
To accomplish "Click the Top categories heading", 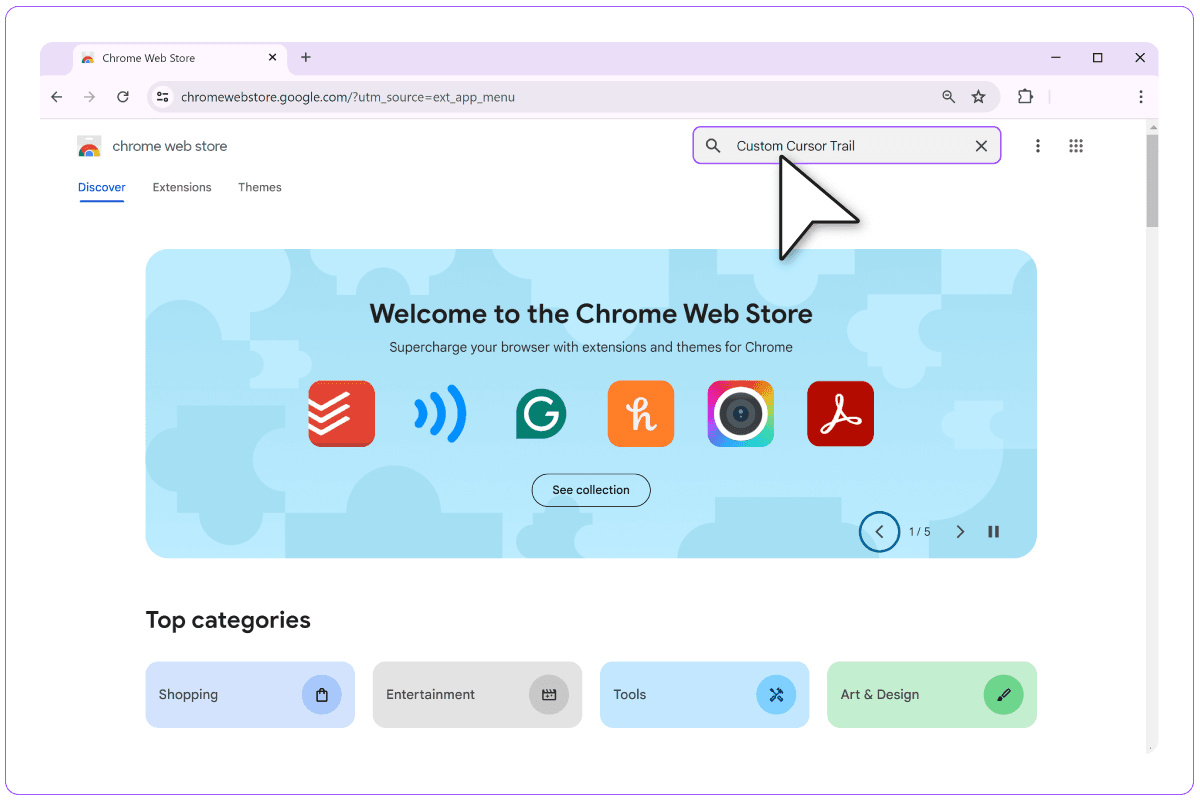I will point(228,620).
